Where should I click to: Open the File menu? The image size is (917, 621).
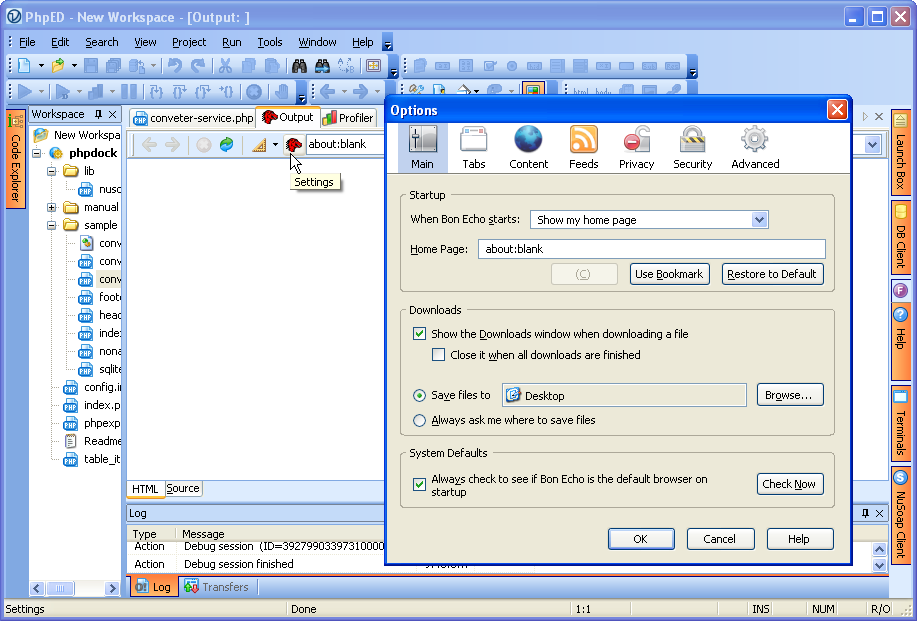[27, 42]
